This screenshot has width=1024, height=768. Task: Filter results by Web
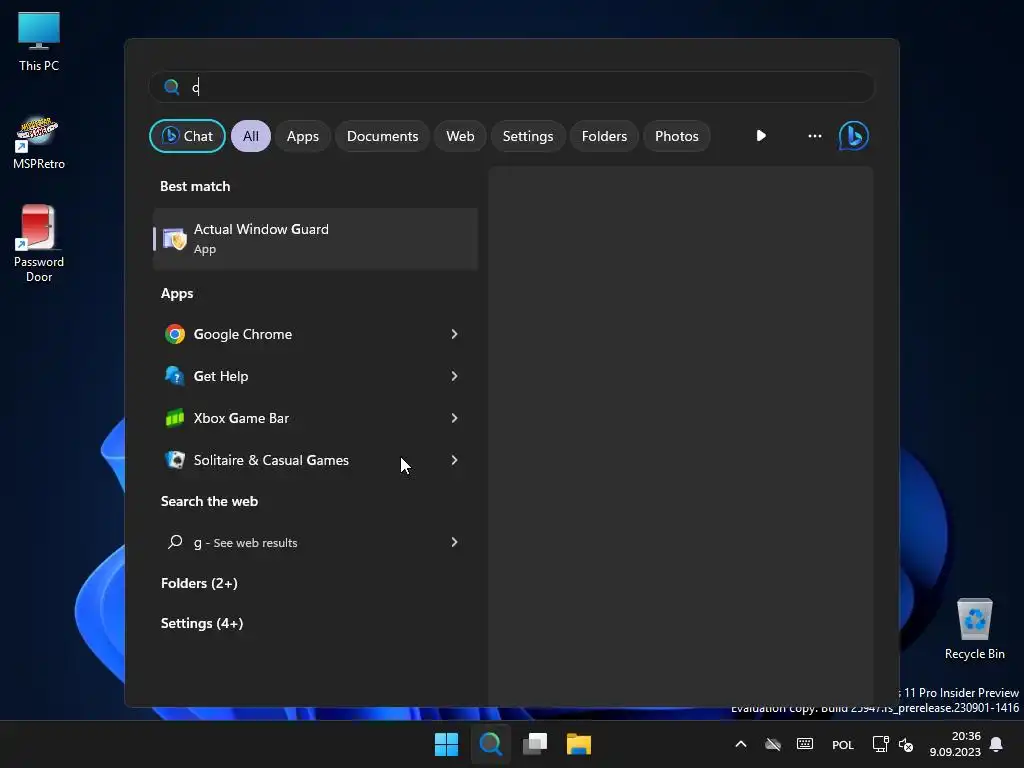(460, 136)
